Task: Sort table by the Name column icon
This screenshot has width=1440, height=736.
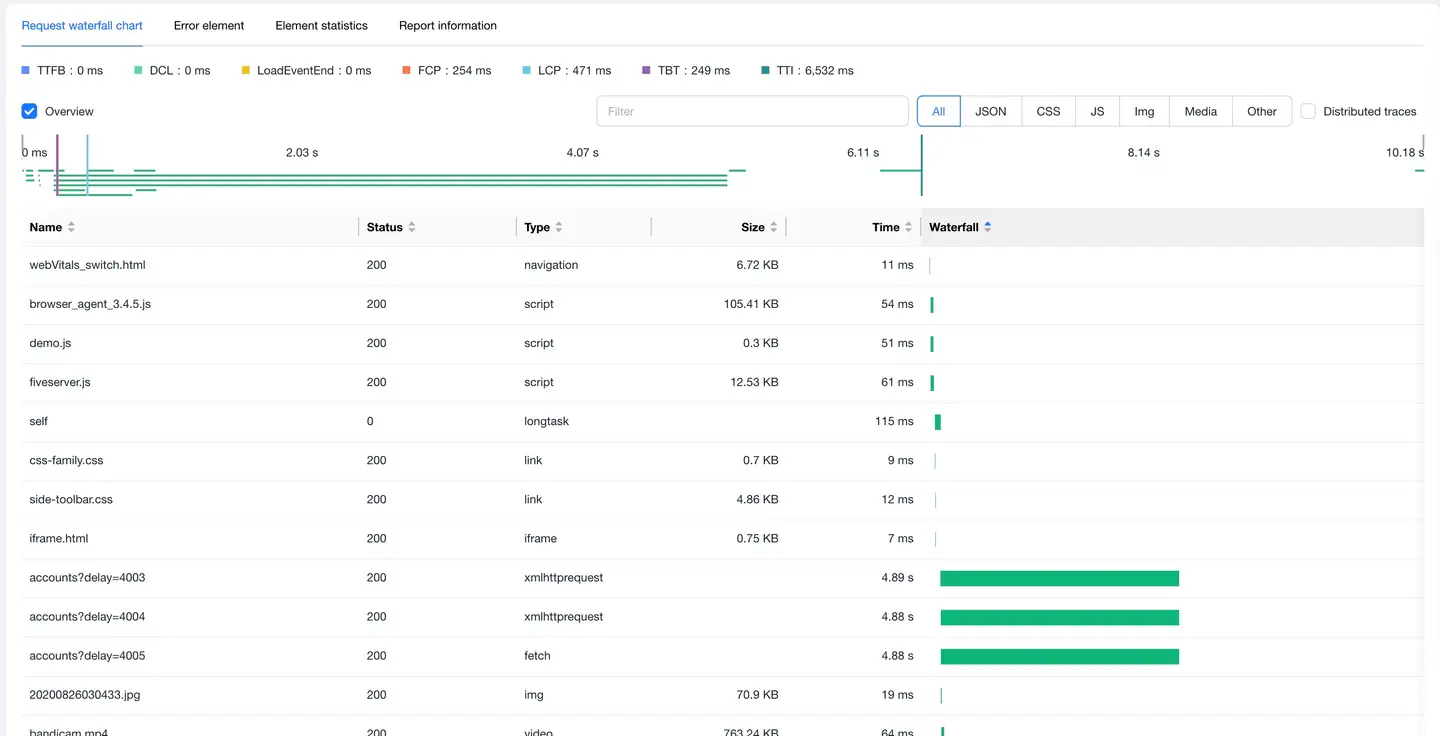Action: [x=71, y=228]
